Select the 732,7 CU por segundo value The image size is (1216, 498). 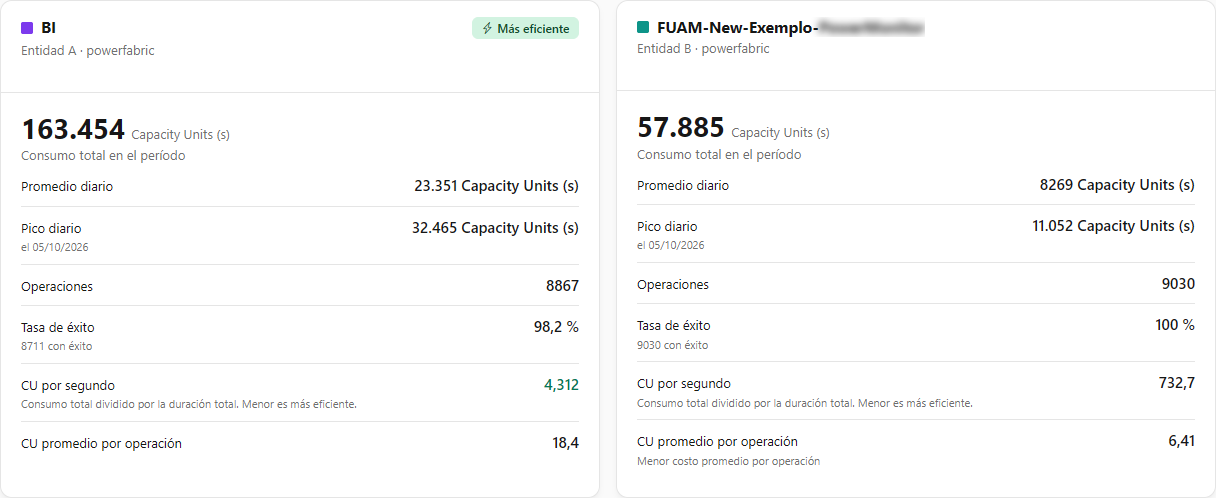pyautogui.click(x=1176, y=383)
